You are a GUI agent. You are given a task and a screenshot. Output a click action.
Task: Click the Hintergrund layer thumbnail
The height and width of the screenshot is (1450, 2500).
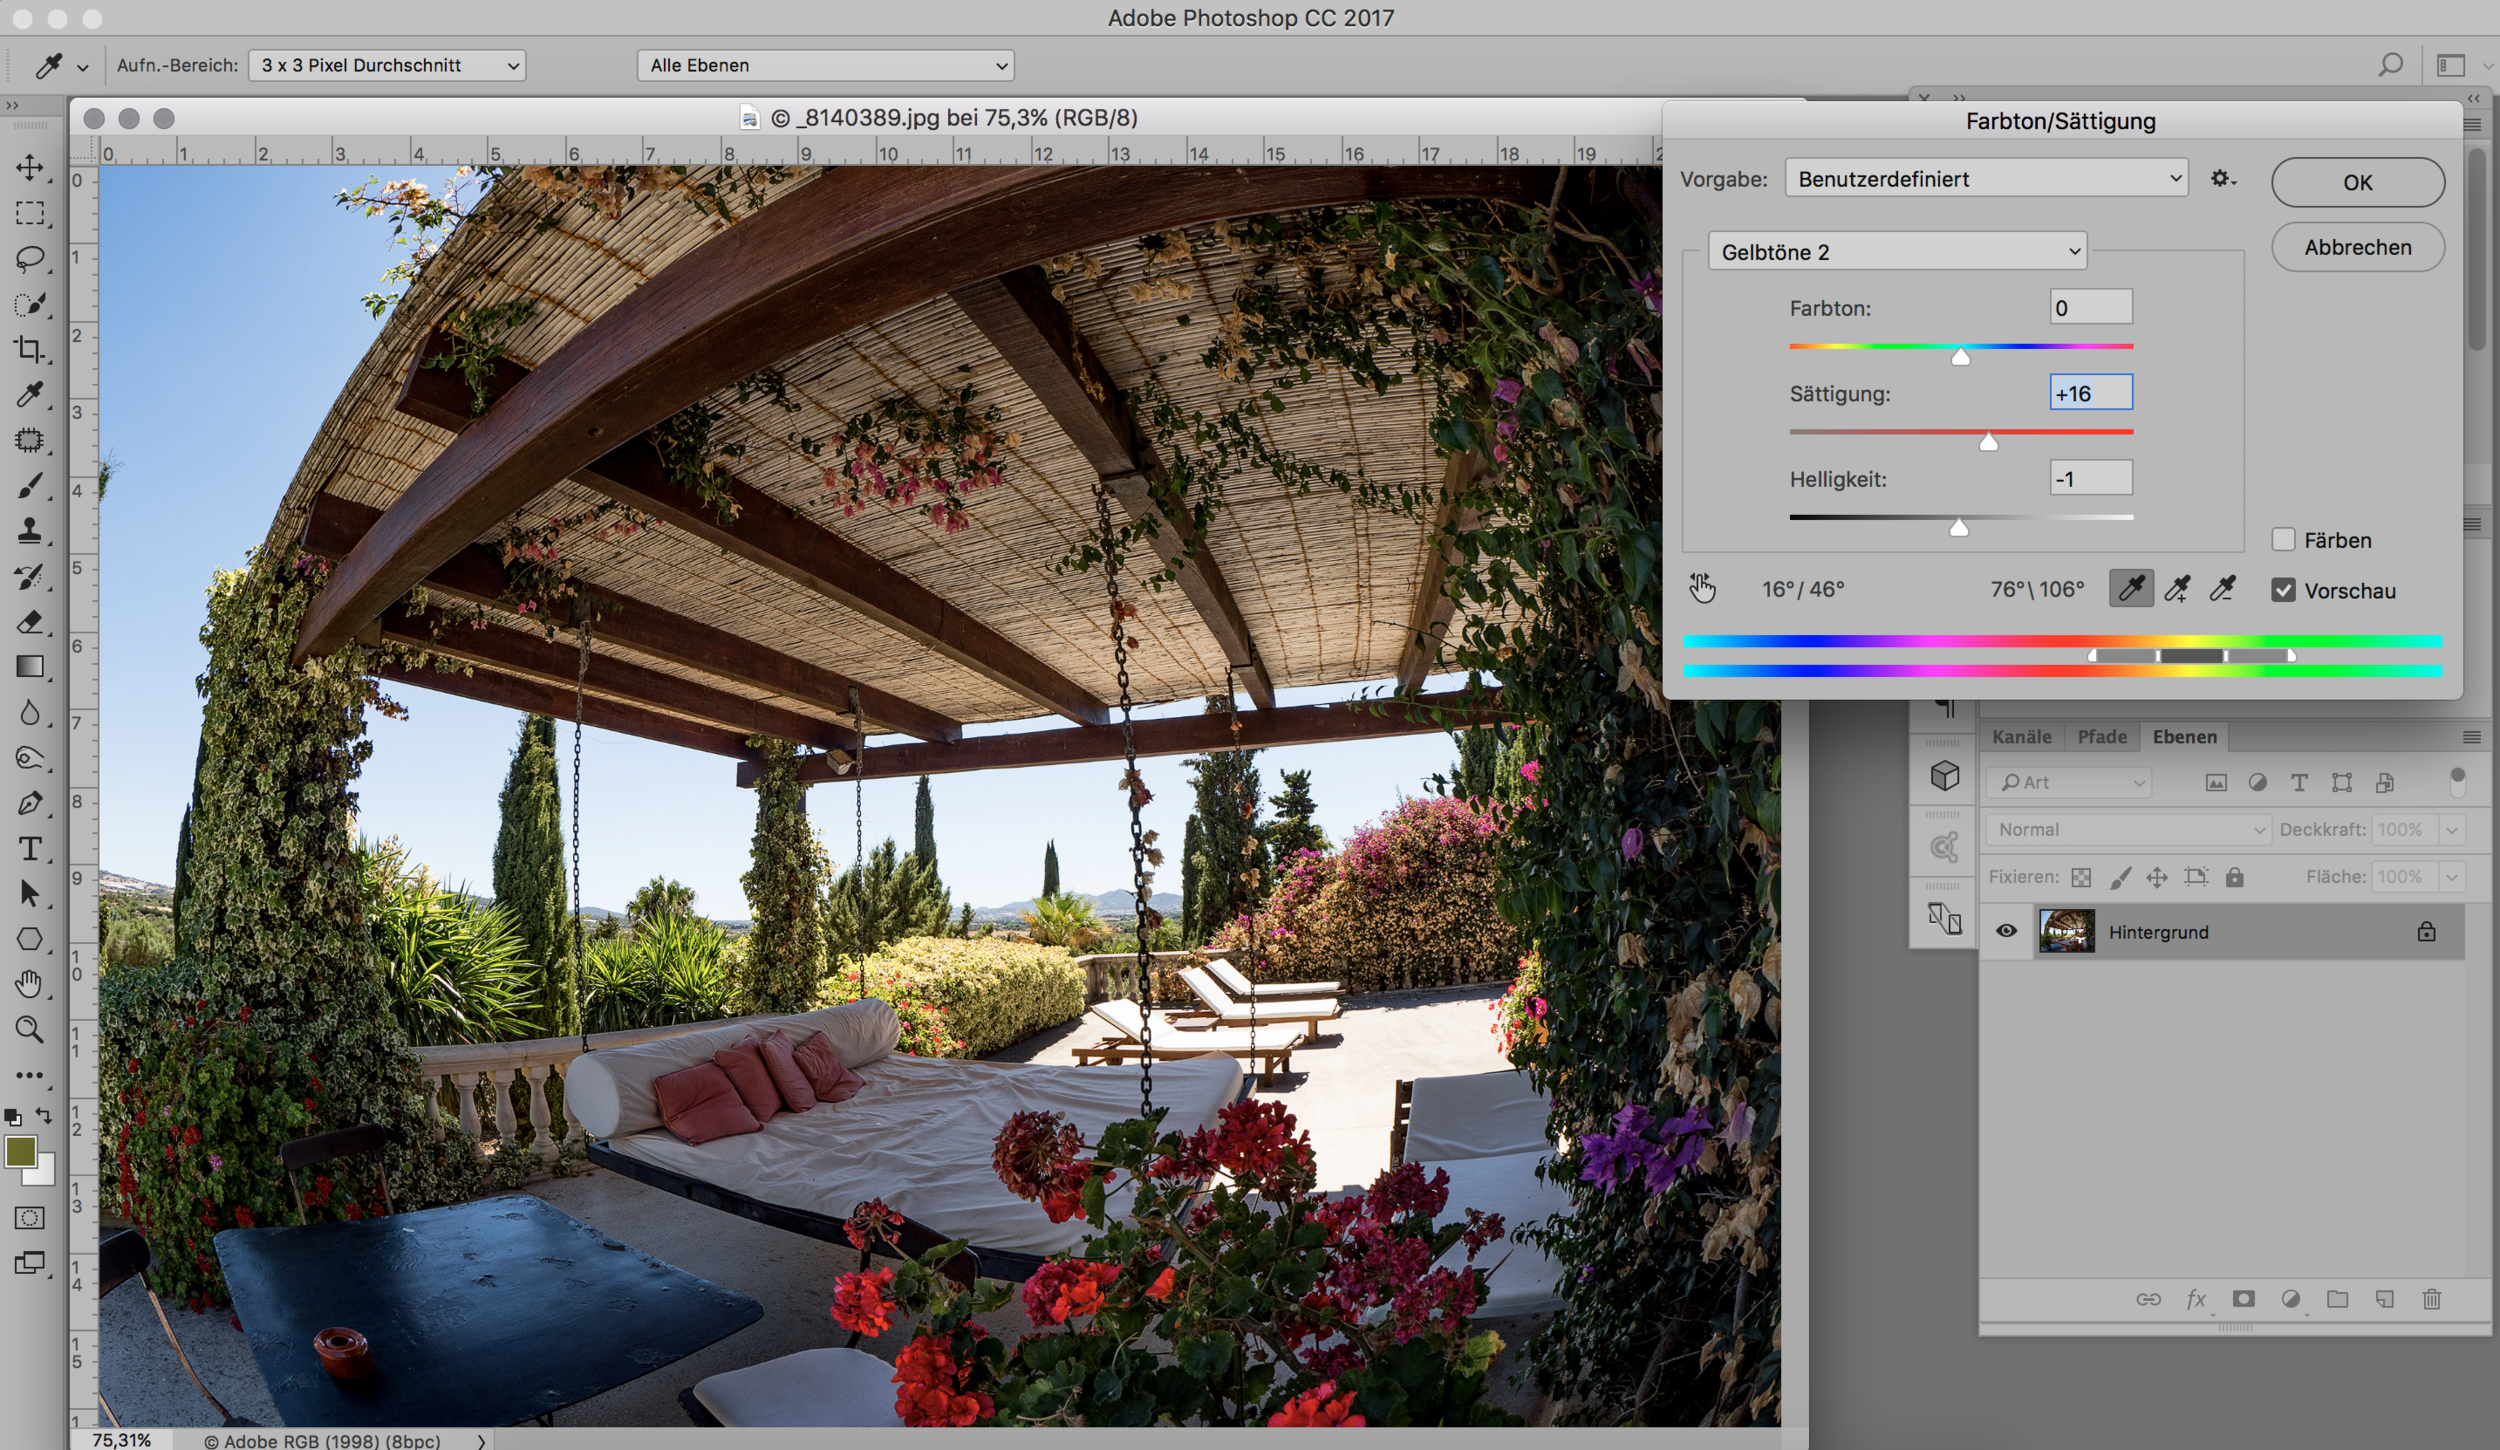2066,931
